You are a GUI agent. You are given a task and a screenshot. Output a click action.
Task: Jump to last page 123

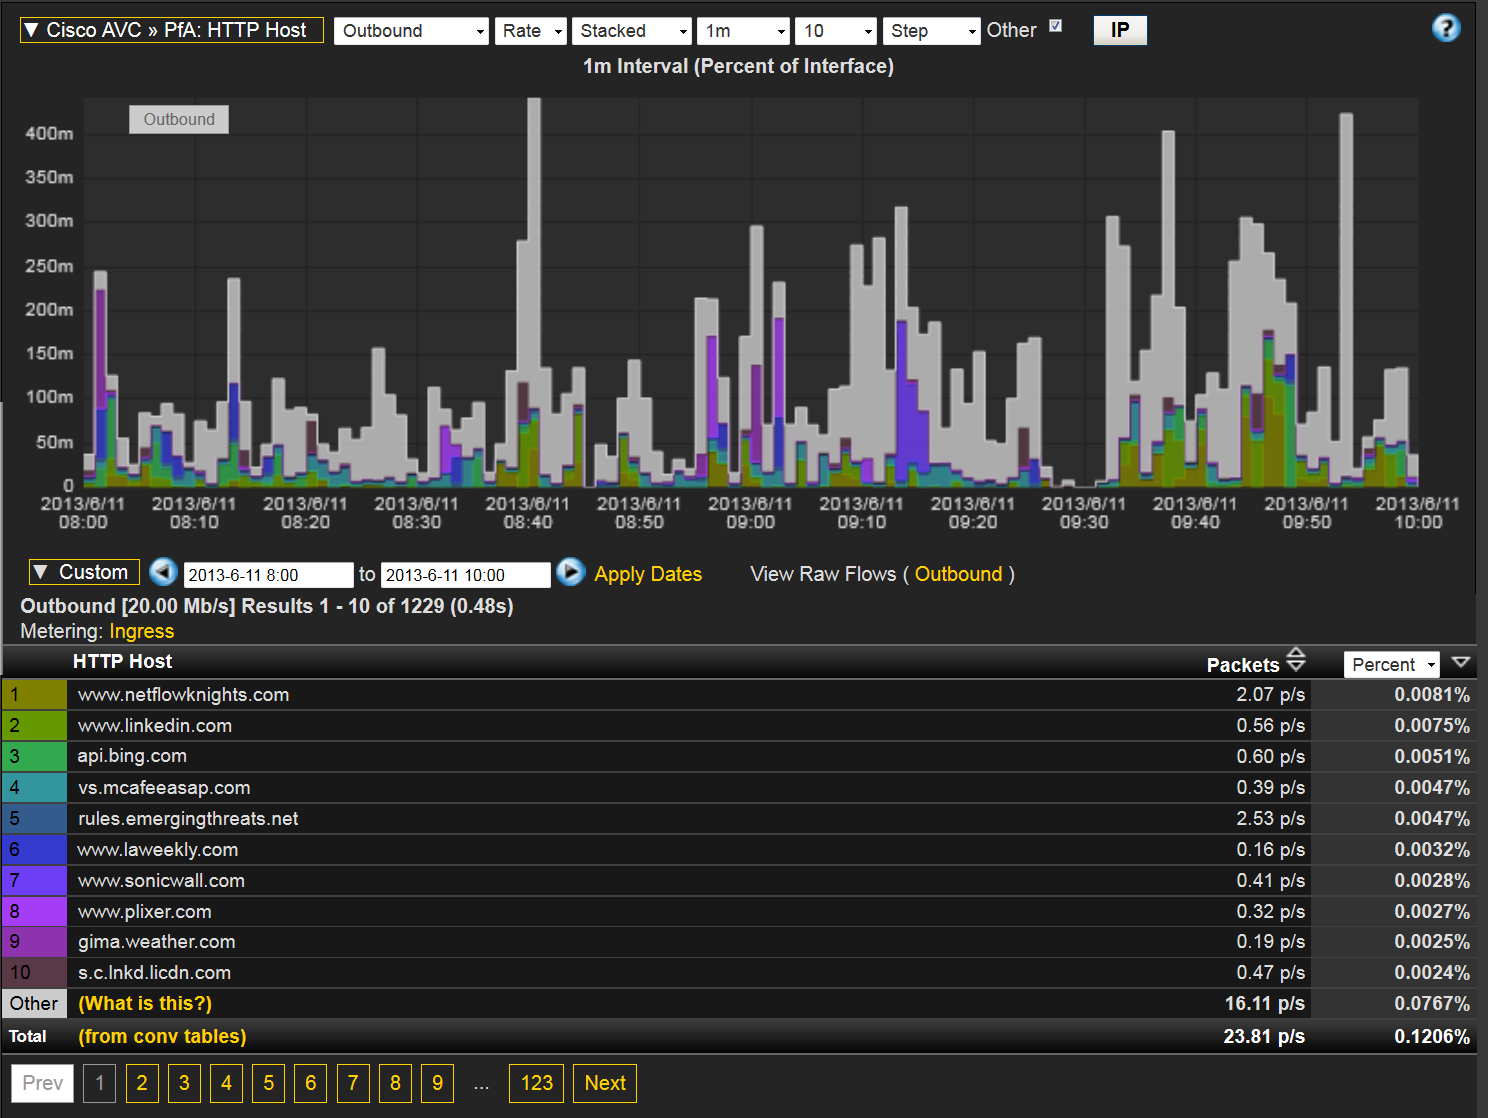(536, 1083)
